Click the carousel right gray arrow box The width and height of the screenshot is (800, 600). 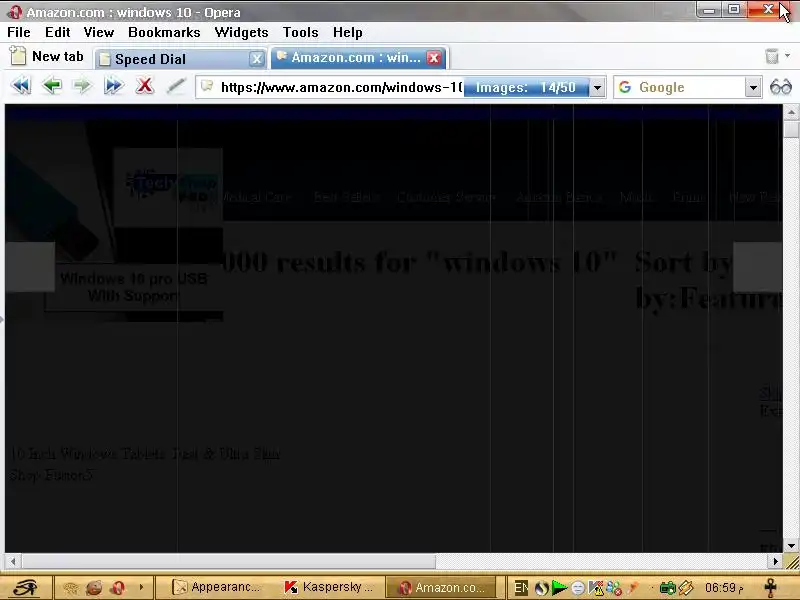tap(758, 267)
